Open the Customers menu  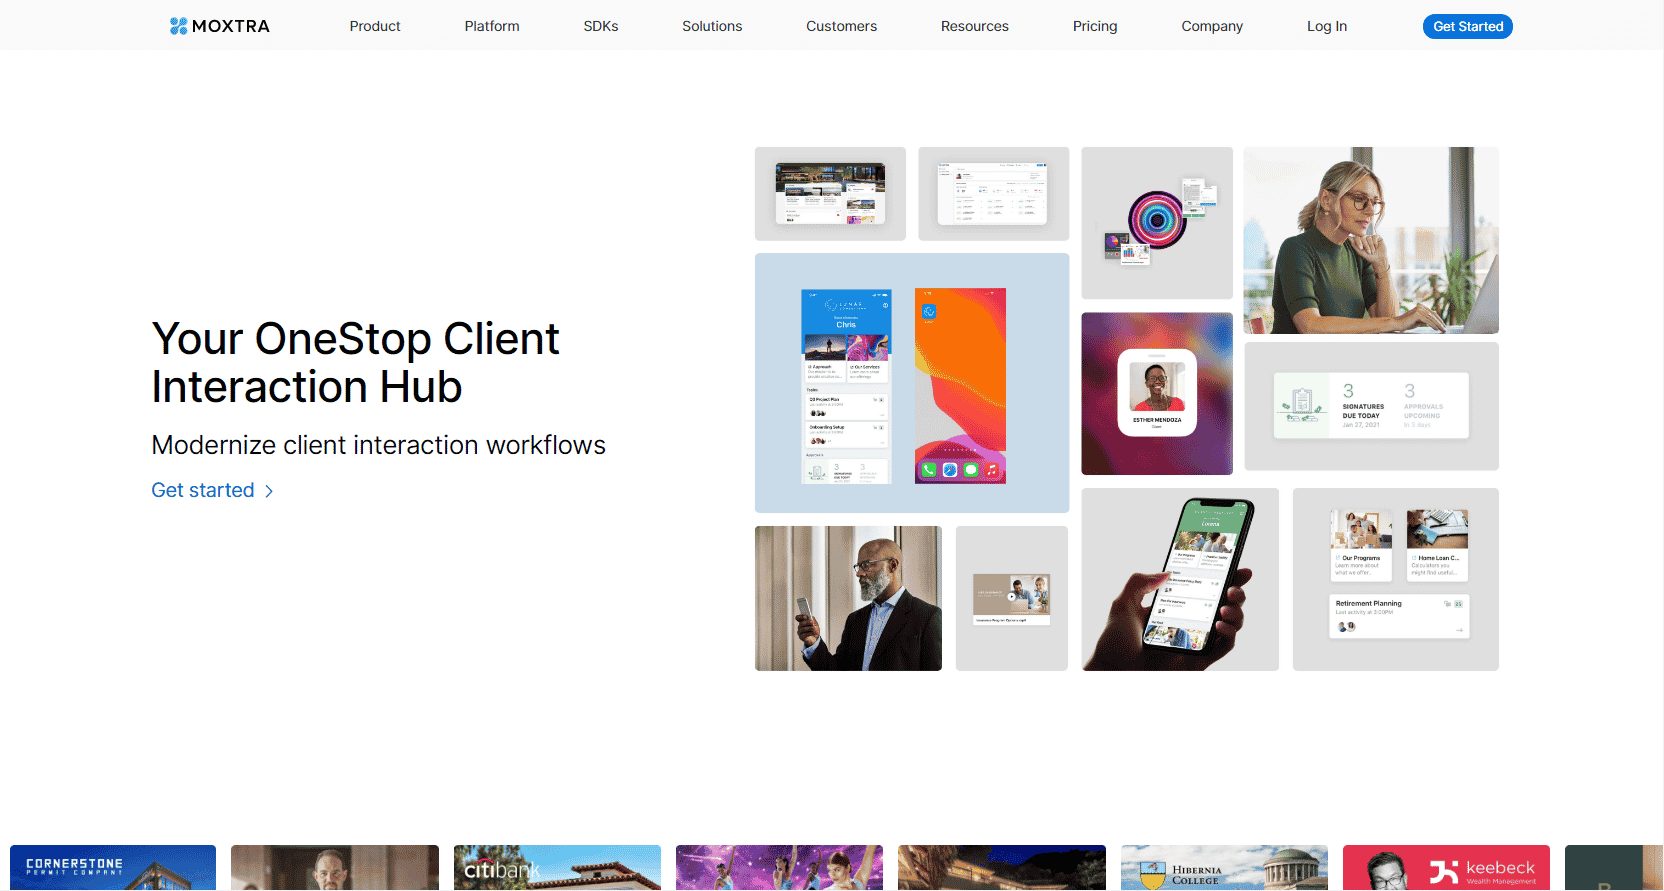(x=841, y=26)
